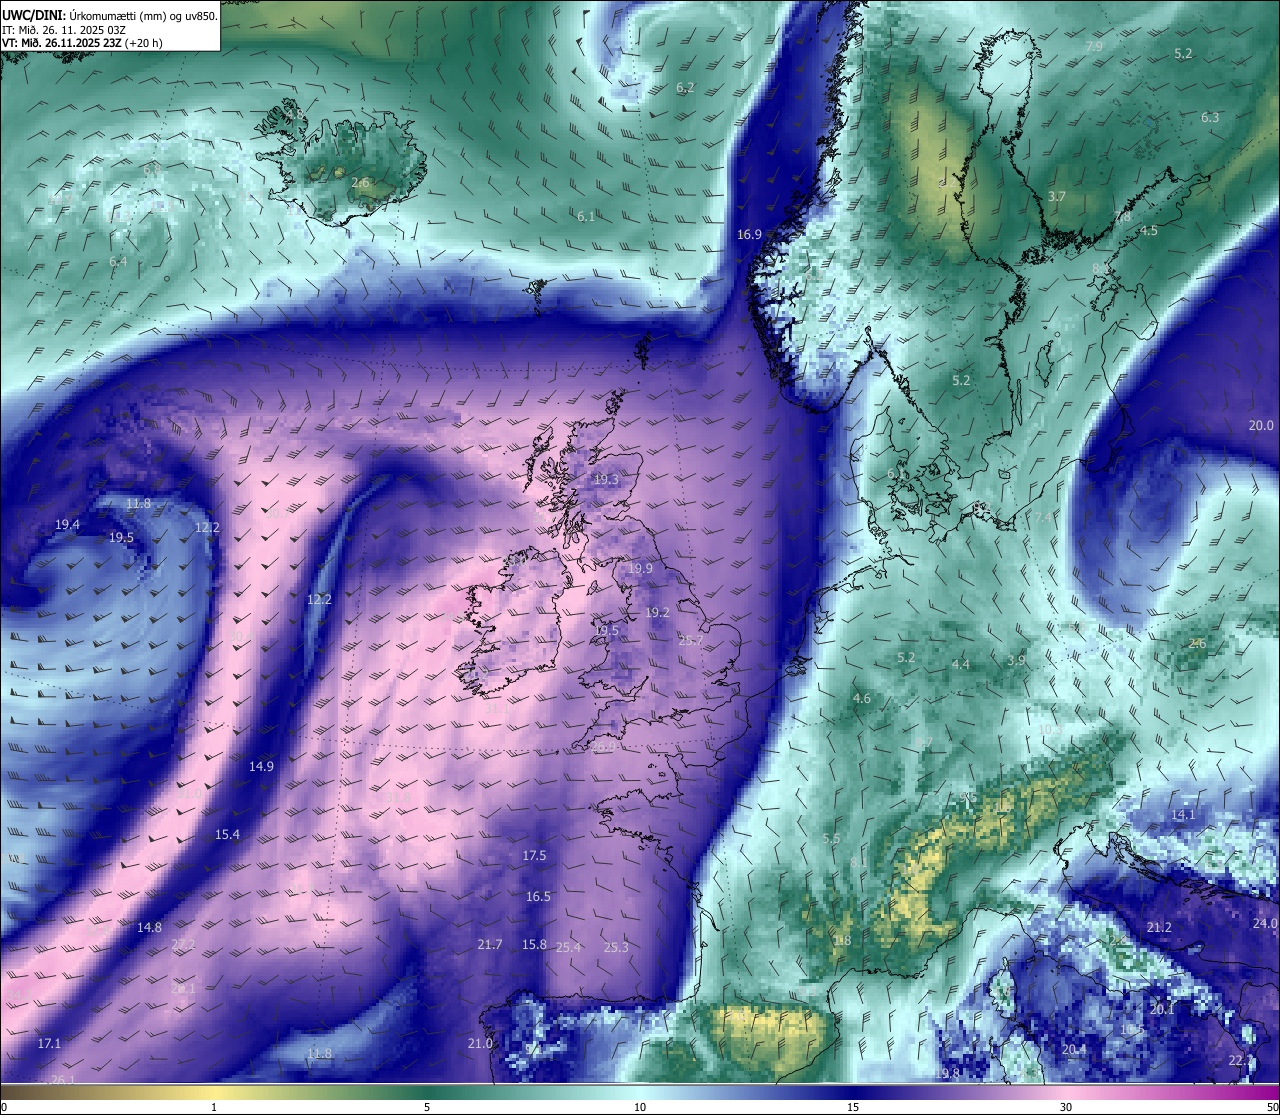
Task: Click the 4.6 value over Belgium
Action: point(862,699)
